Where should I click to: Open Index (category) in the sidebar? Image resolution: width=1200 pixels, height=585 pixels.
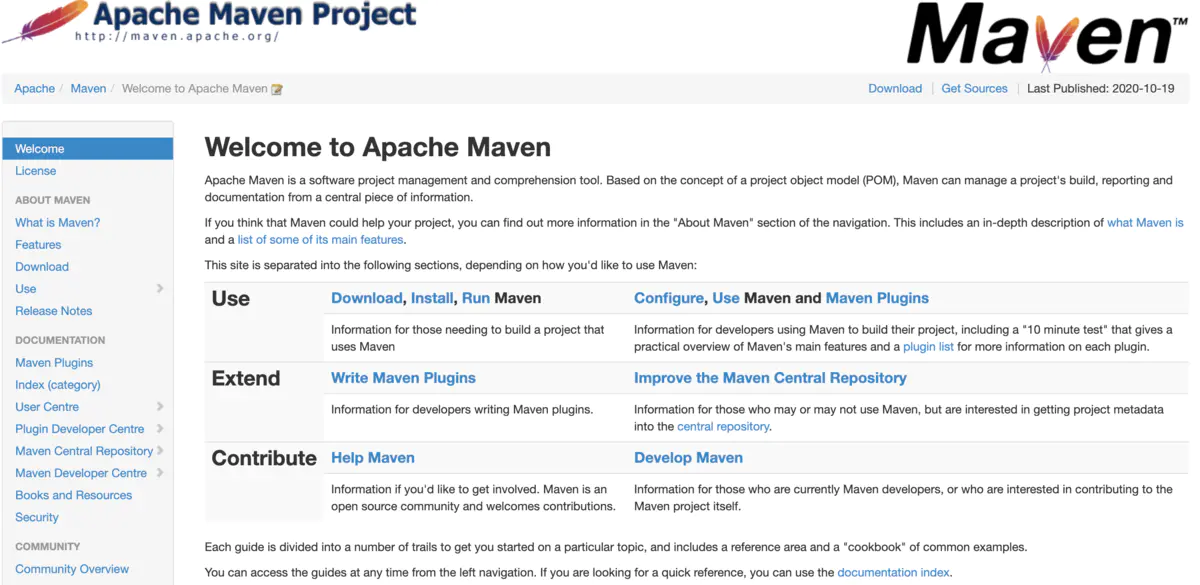(x=58, y=385)
